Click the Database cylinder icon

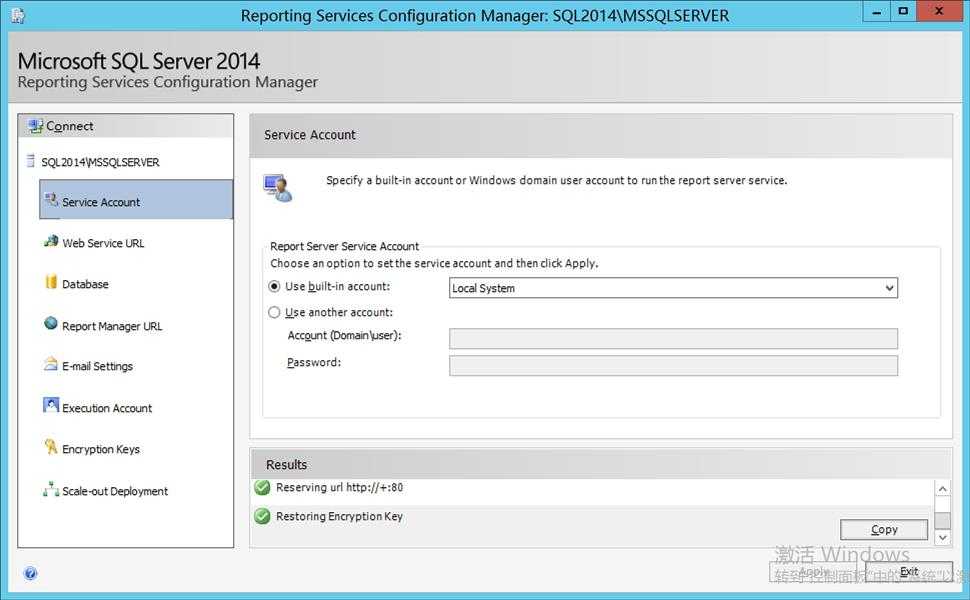tap(51, 282)
